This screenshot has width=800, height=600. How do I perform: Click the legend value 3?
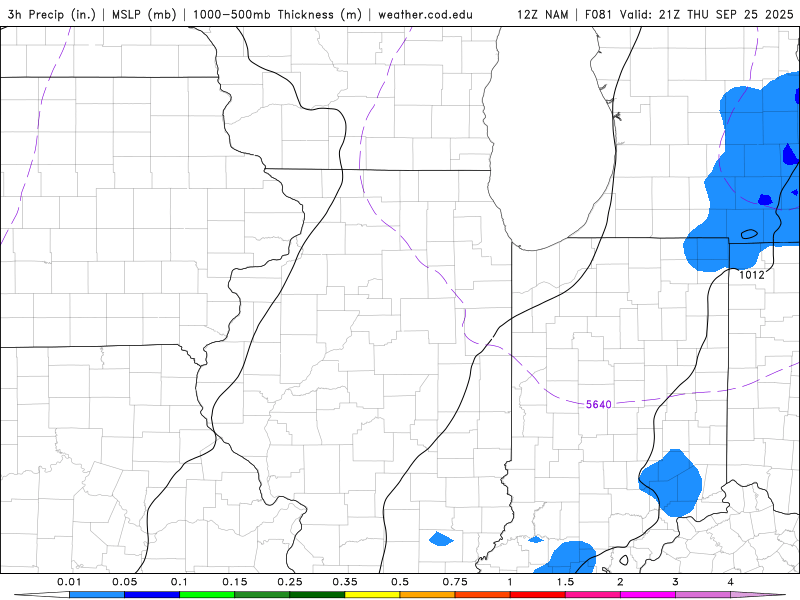click(676, 582)
